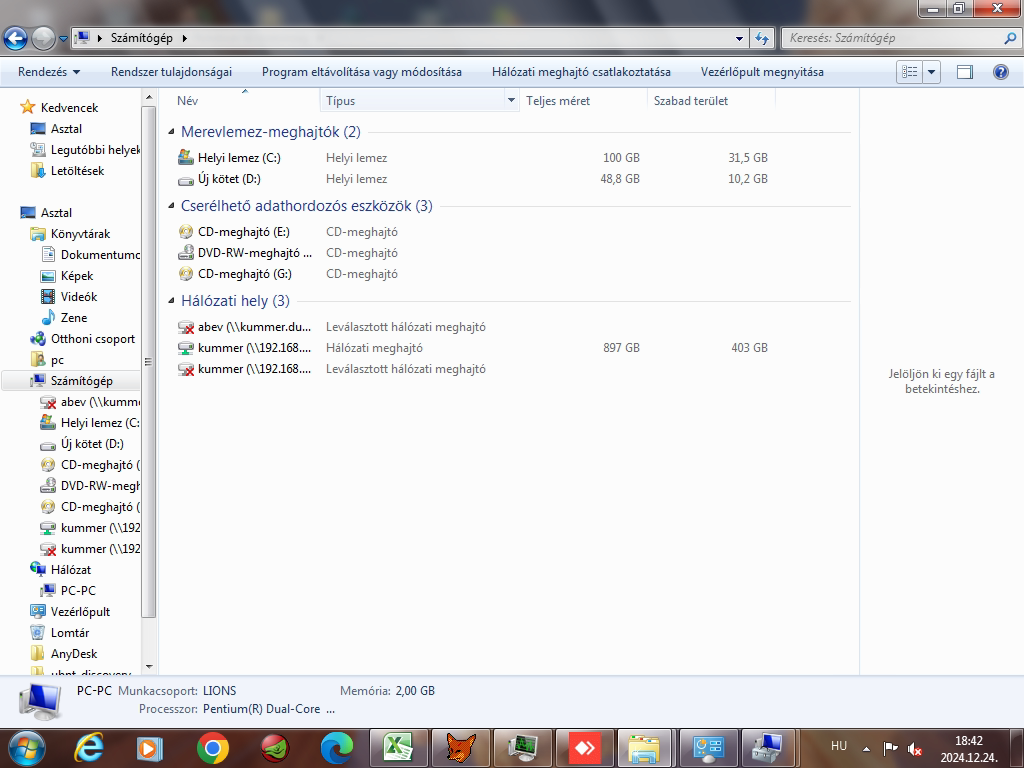Launch Excel from the taskbar
Screen dimensions: 1024x768
[399, 747]
